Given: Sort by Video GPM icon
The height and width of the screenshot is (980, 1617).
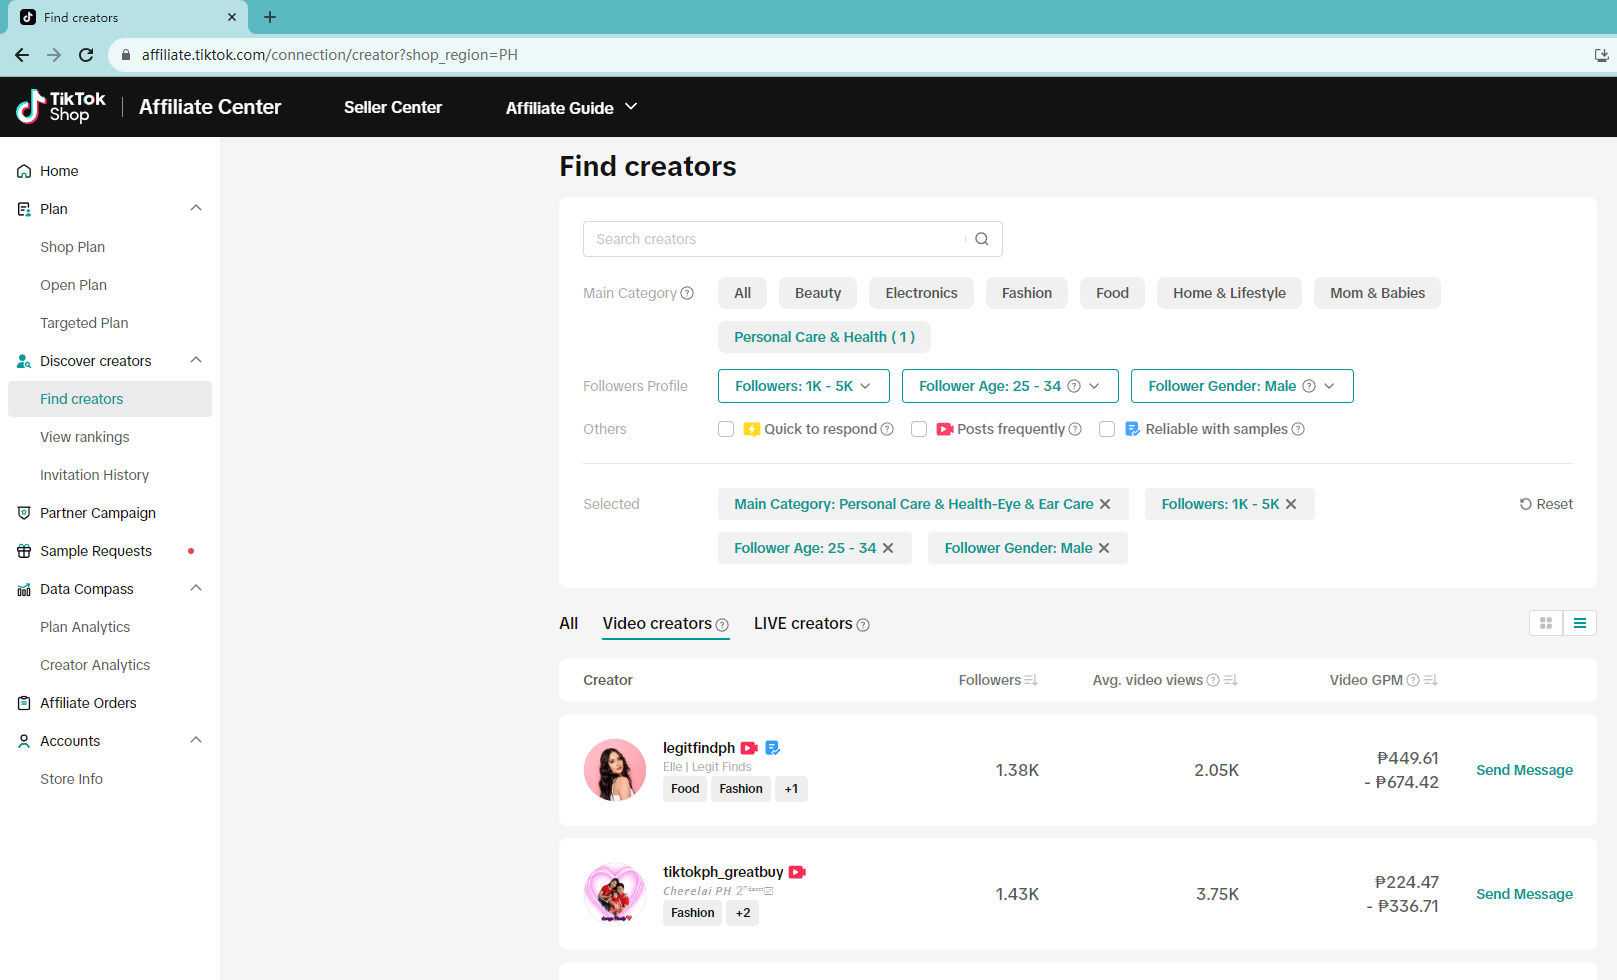Looking at the screenshot, I should coord(1431,680).
